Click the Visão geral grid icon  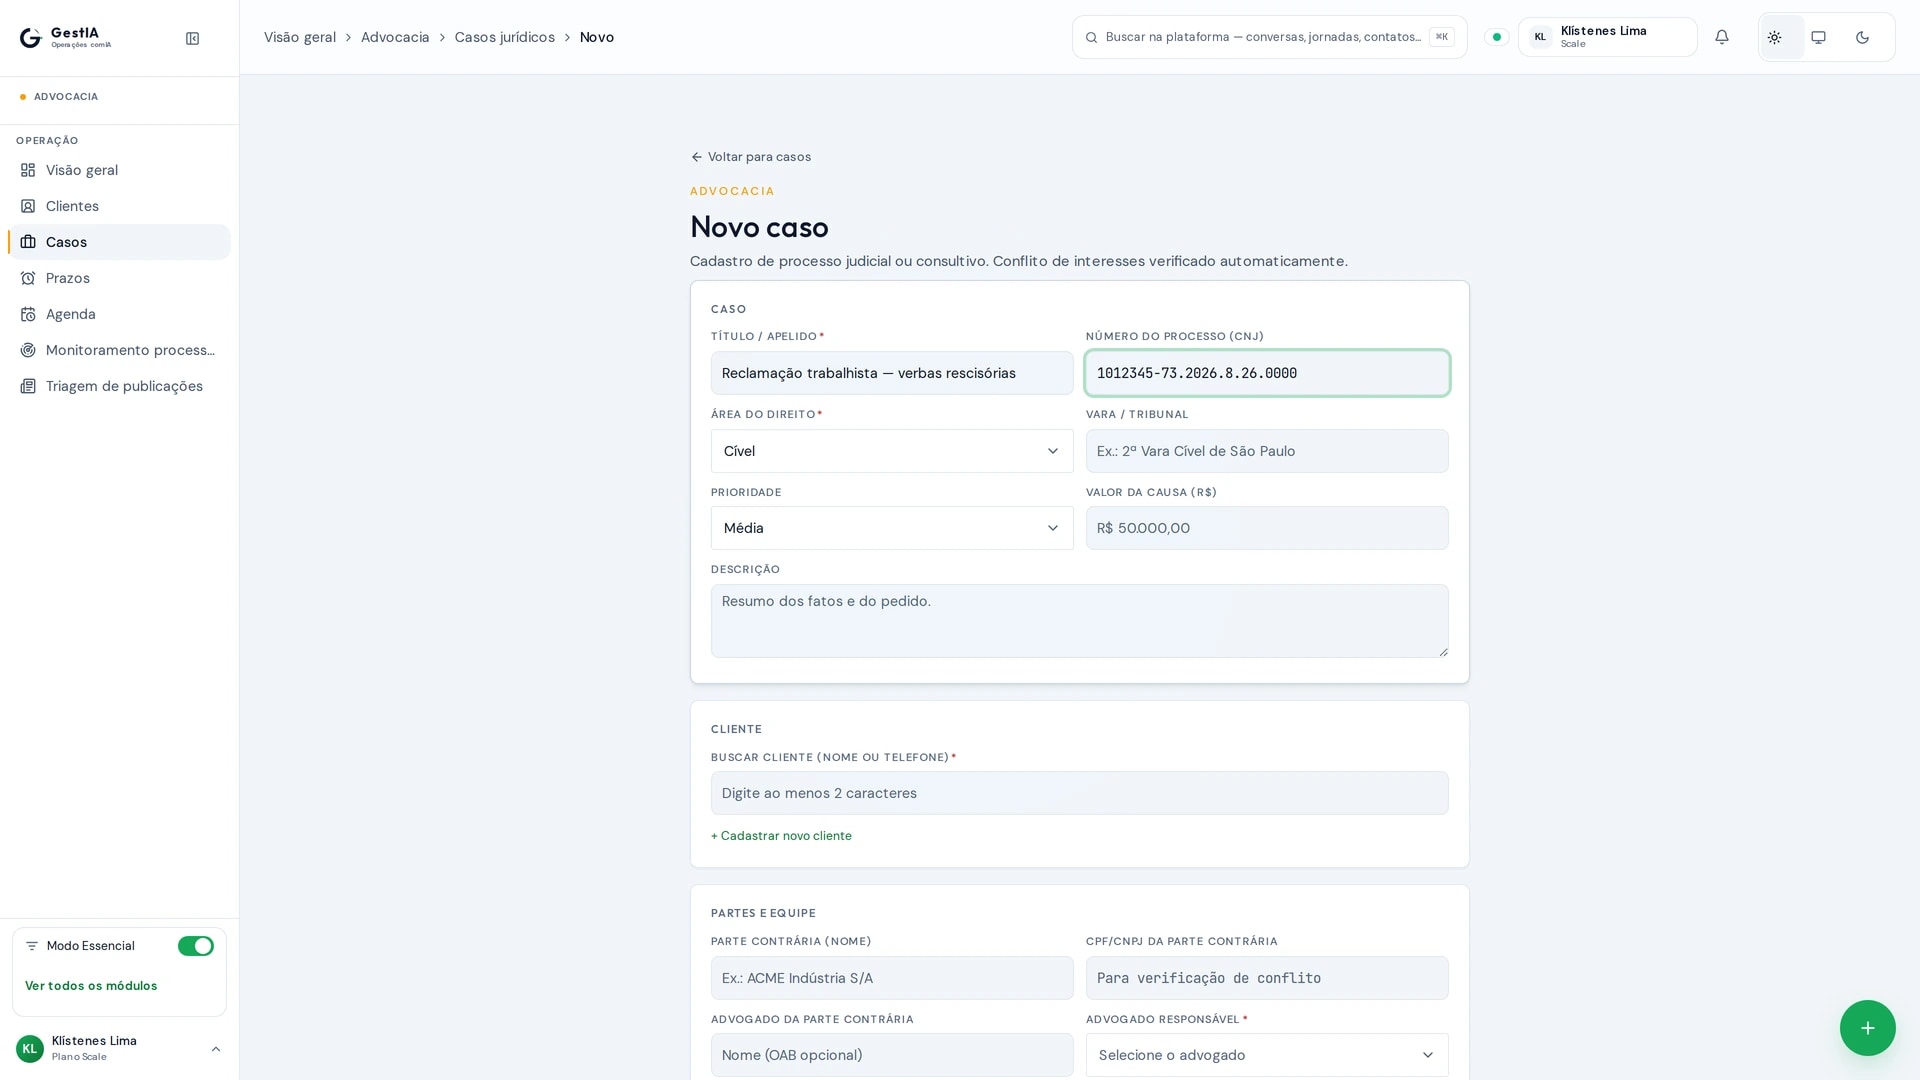coord(28,170)
